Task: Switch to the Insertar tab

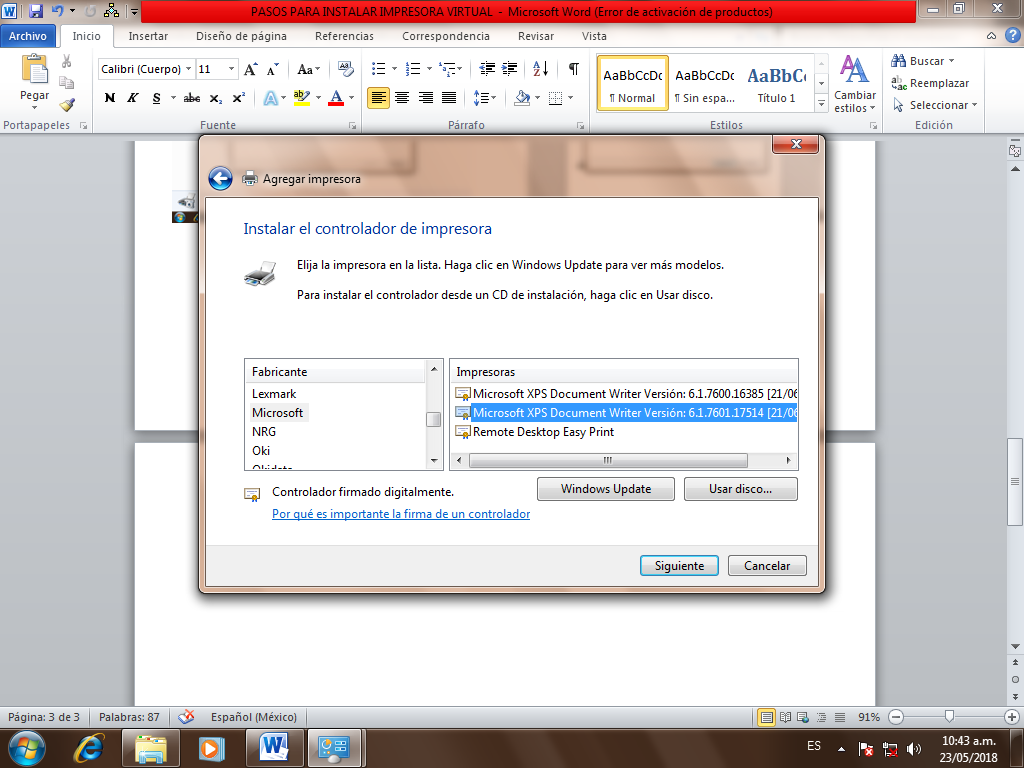Action: point(148,36)
